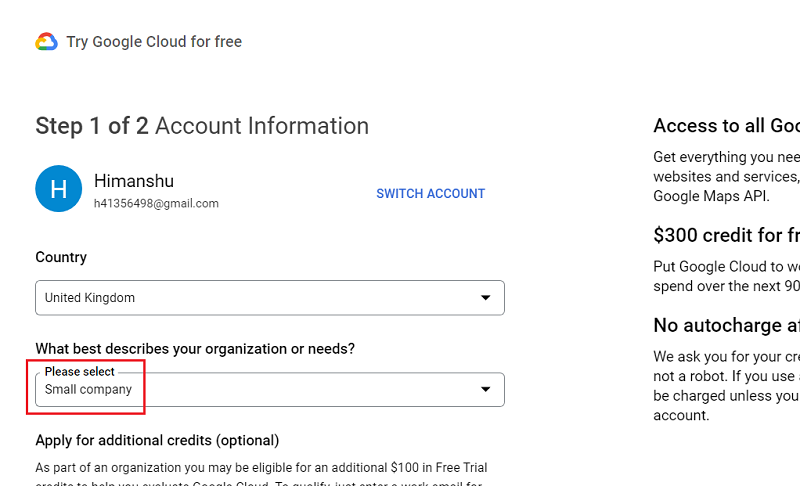Click the Himanshu profile avatar
The height and width of the screenshot is (486, 800).
(x=59, y=189)
